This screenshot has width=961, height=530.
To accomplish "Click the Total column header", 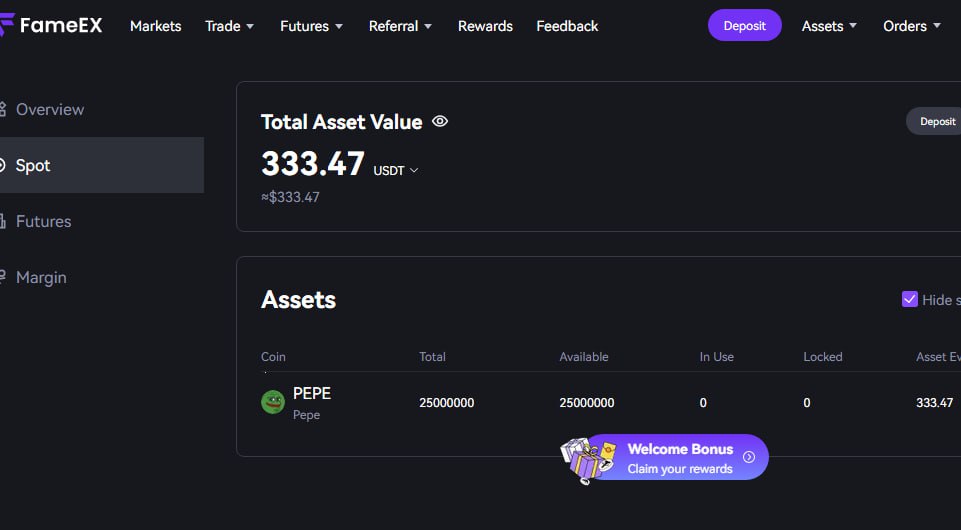I will [432, 357].
